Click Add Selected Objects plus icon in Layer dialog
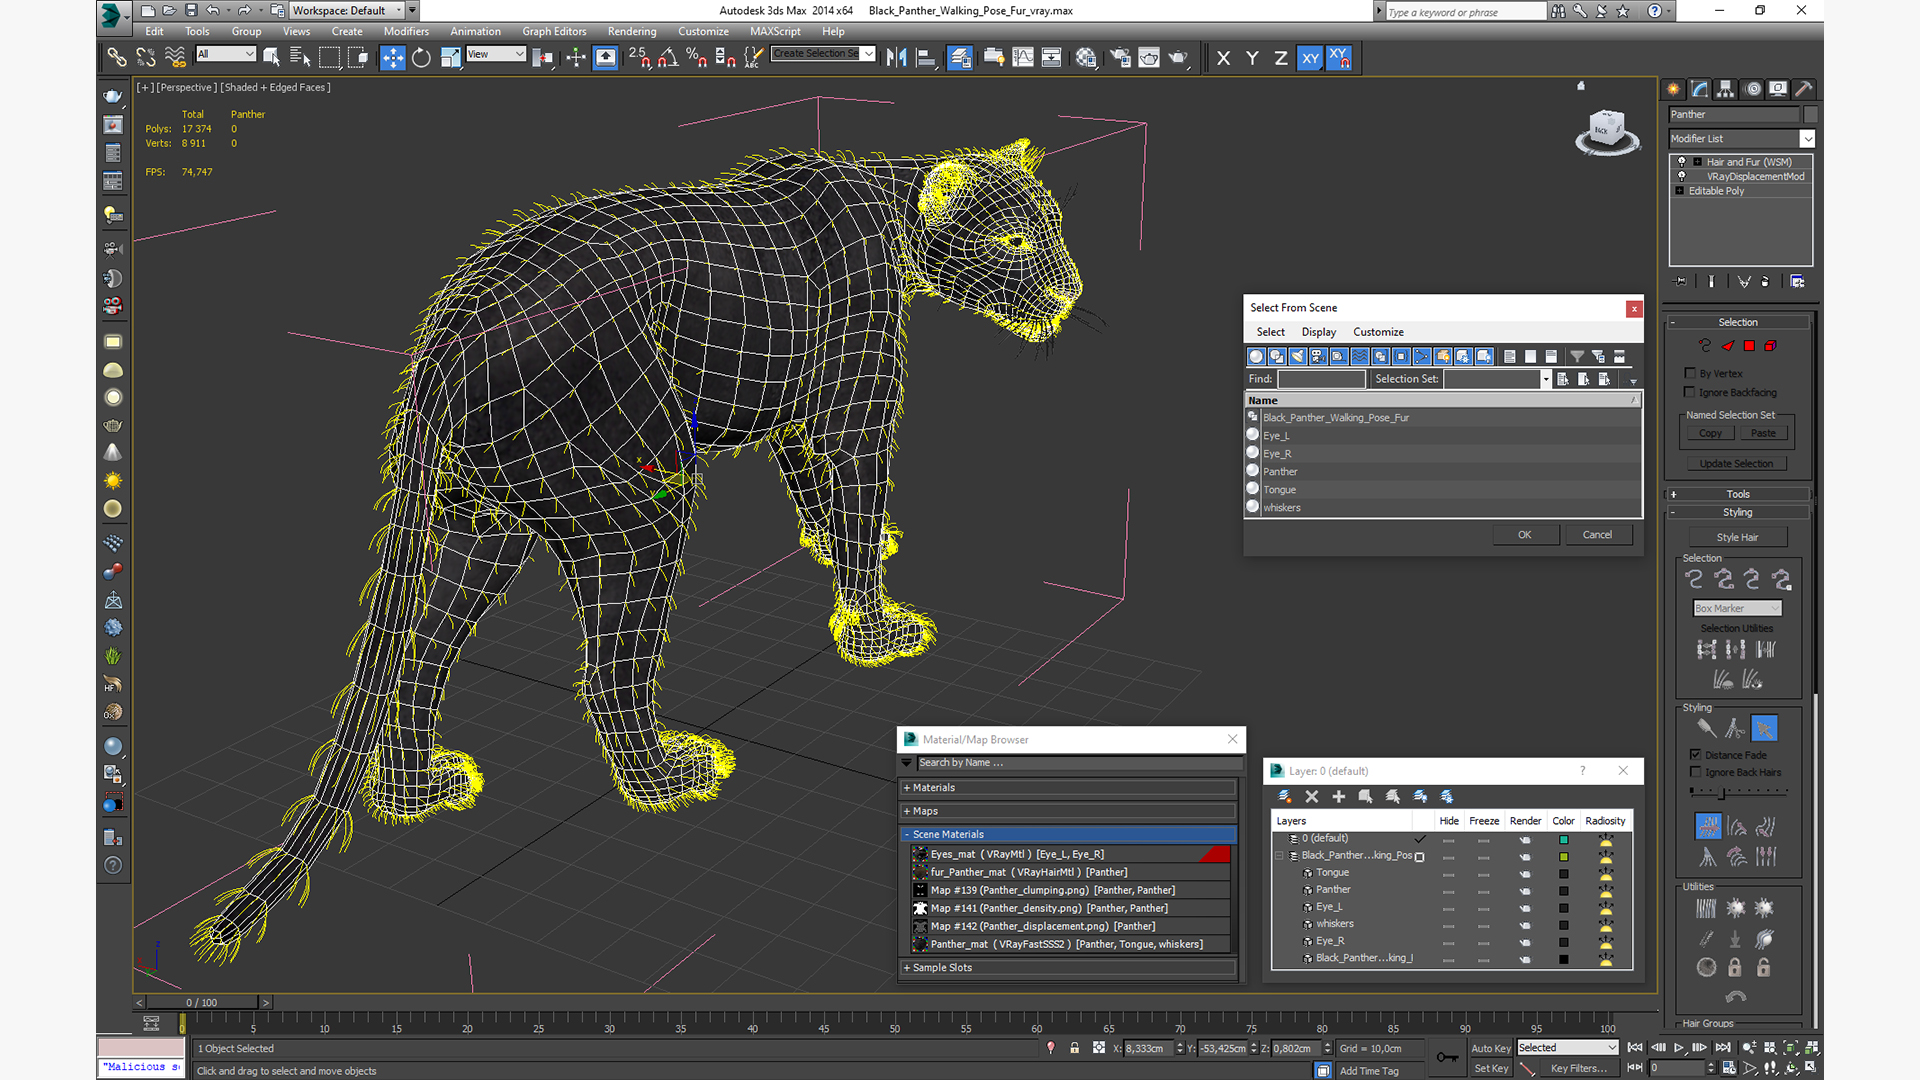Screen dimensions: 1920x1080 click(1339, 797)
